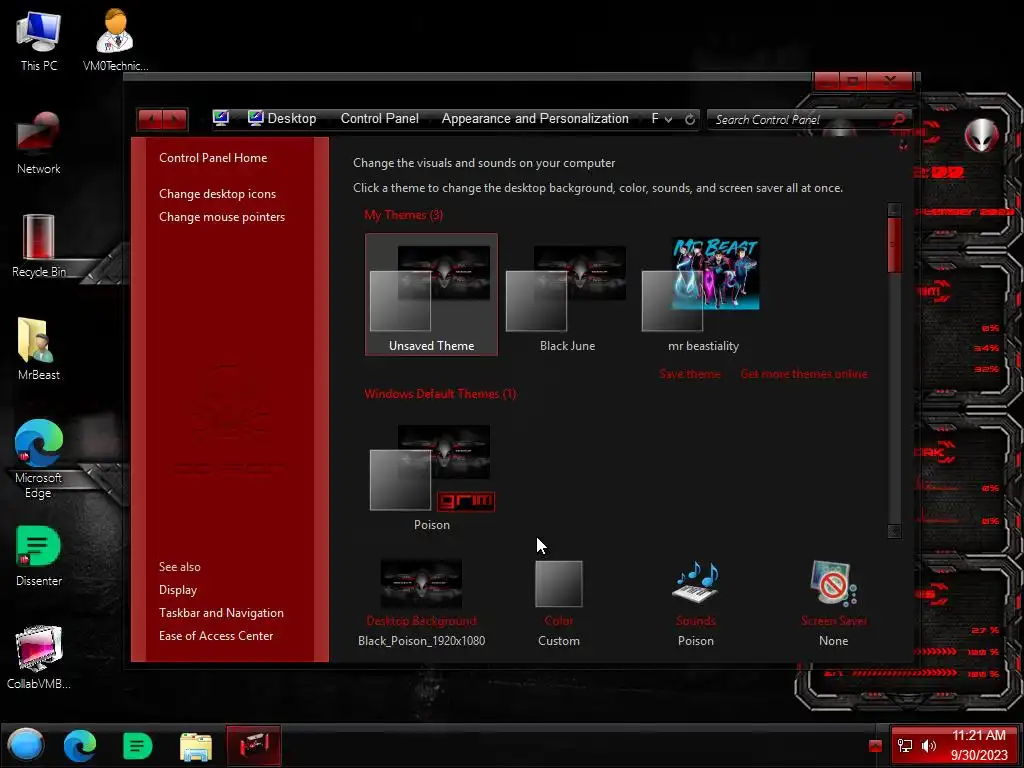The image size is (1024, 768).
Task: Open Ease of Access Center link
Action: [216, 635]
